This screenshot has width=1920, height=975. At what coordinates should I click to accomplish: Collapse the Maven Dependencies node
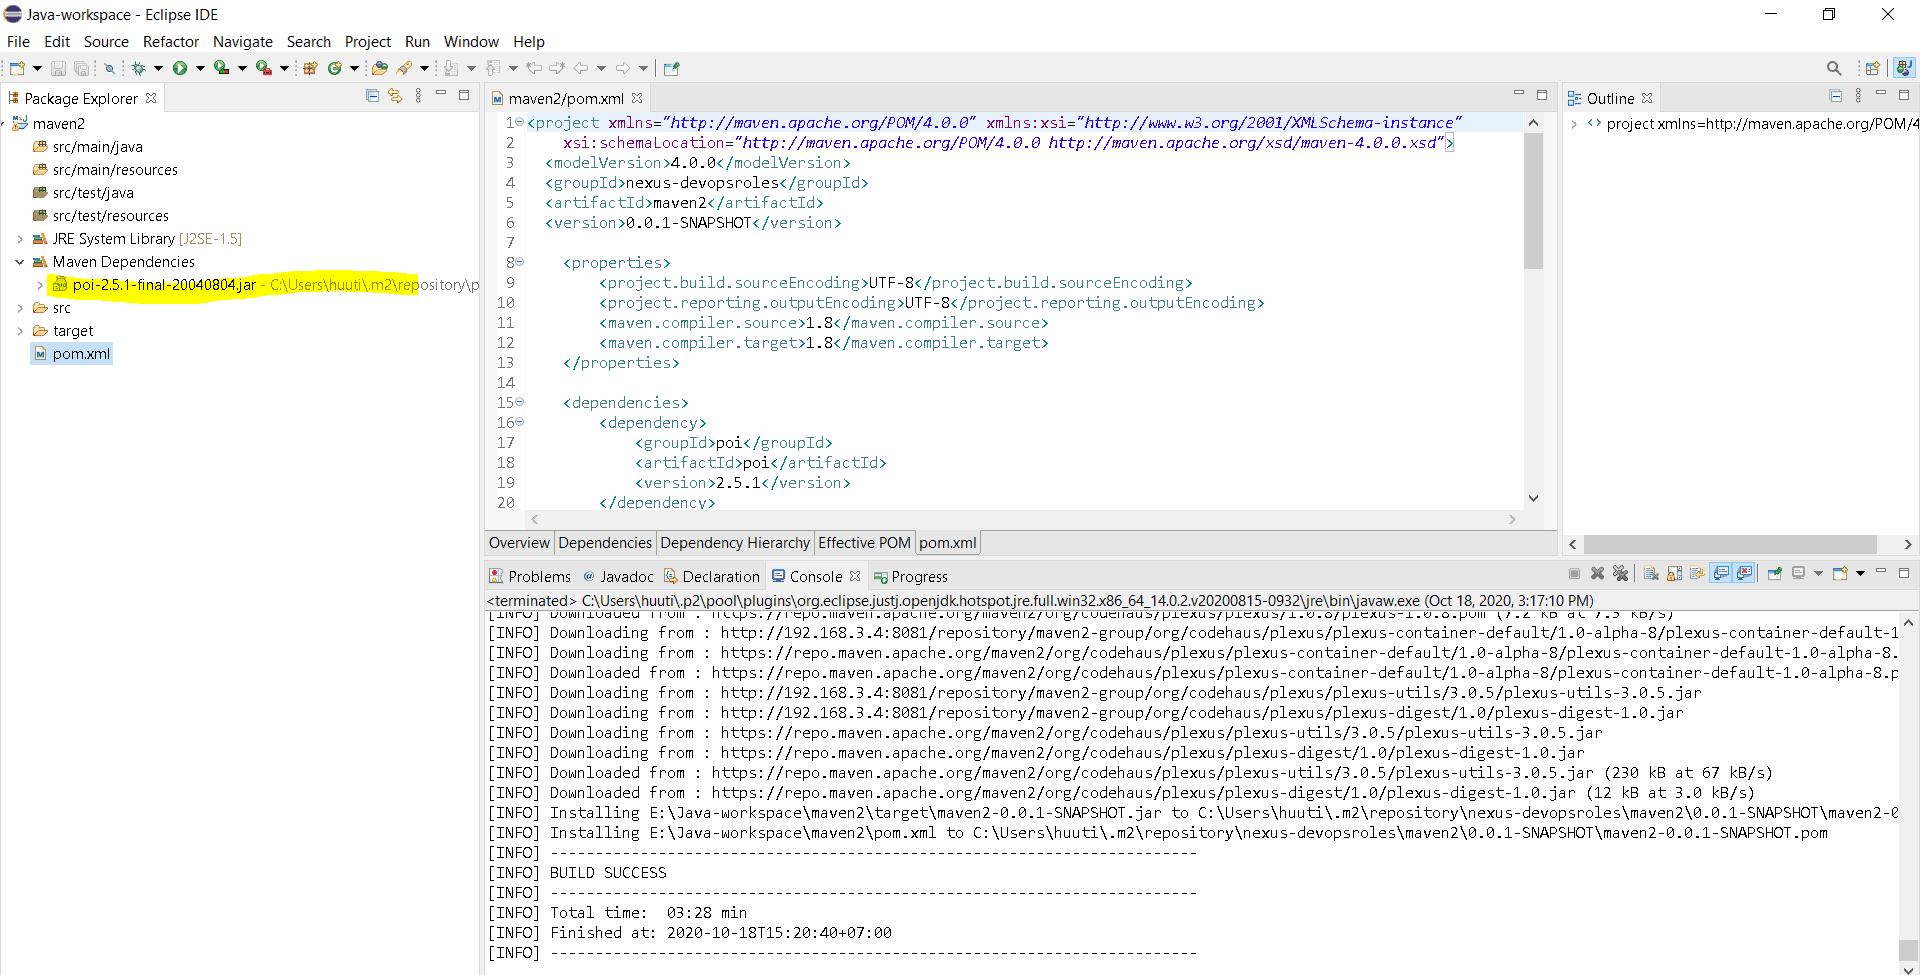(x=19, y=261)
